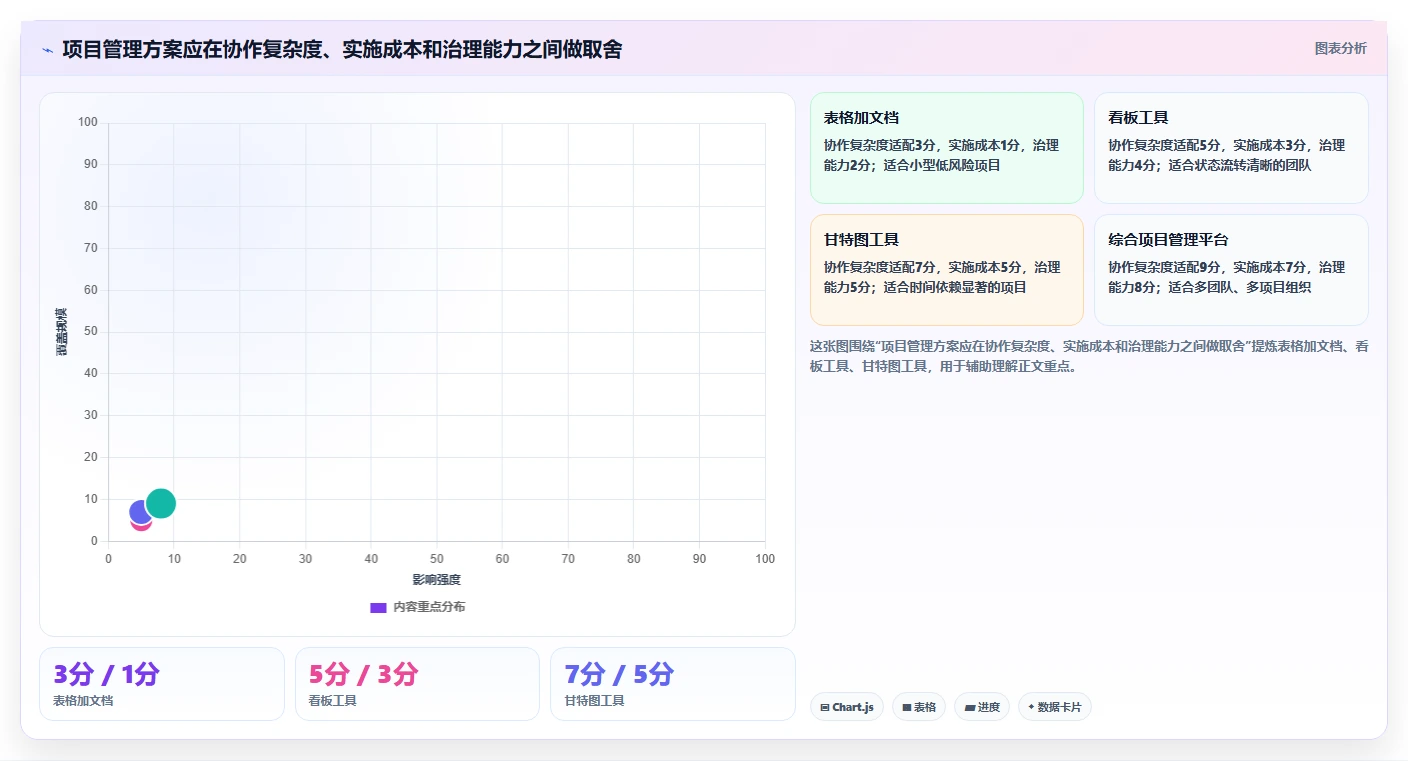The image size is (1408, 761).
Task: Click the 进度 tag icon
Action: tap(969, 707)
